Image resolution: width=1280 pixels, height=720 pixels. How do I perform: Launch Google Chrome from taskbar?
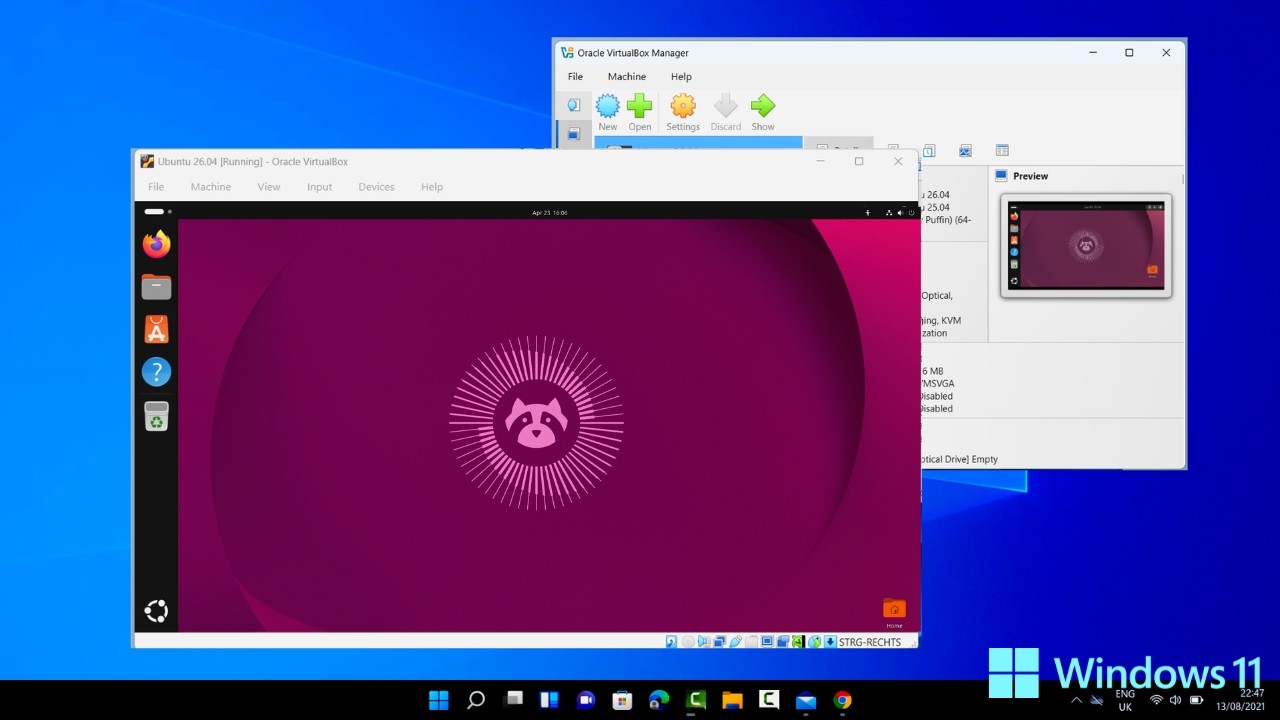click(x=843, y=700)
